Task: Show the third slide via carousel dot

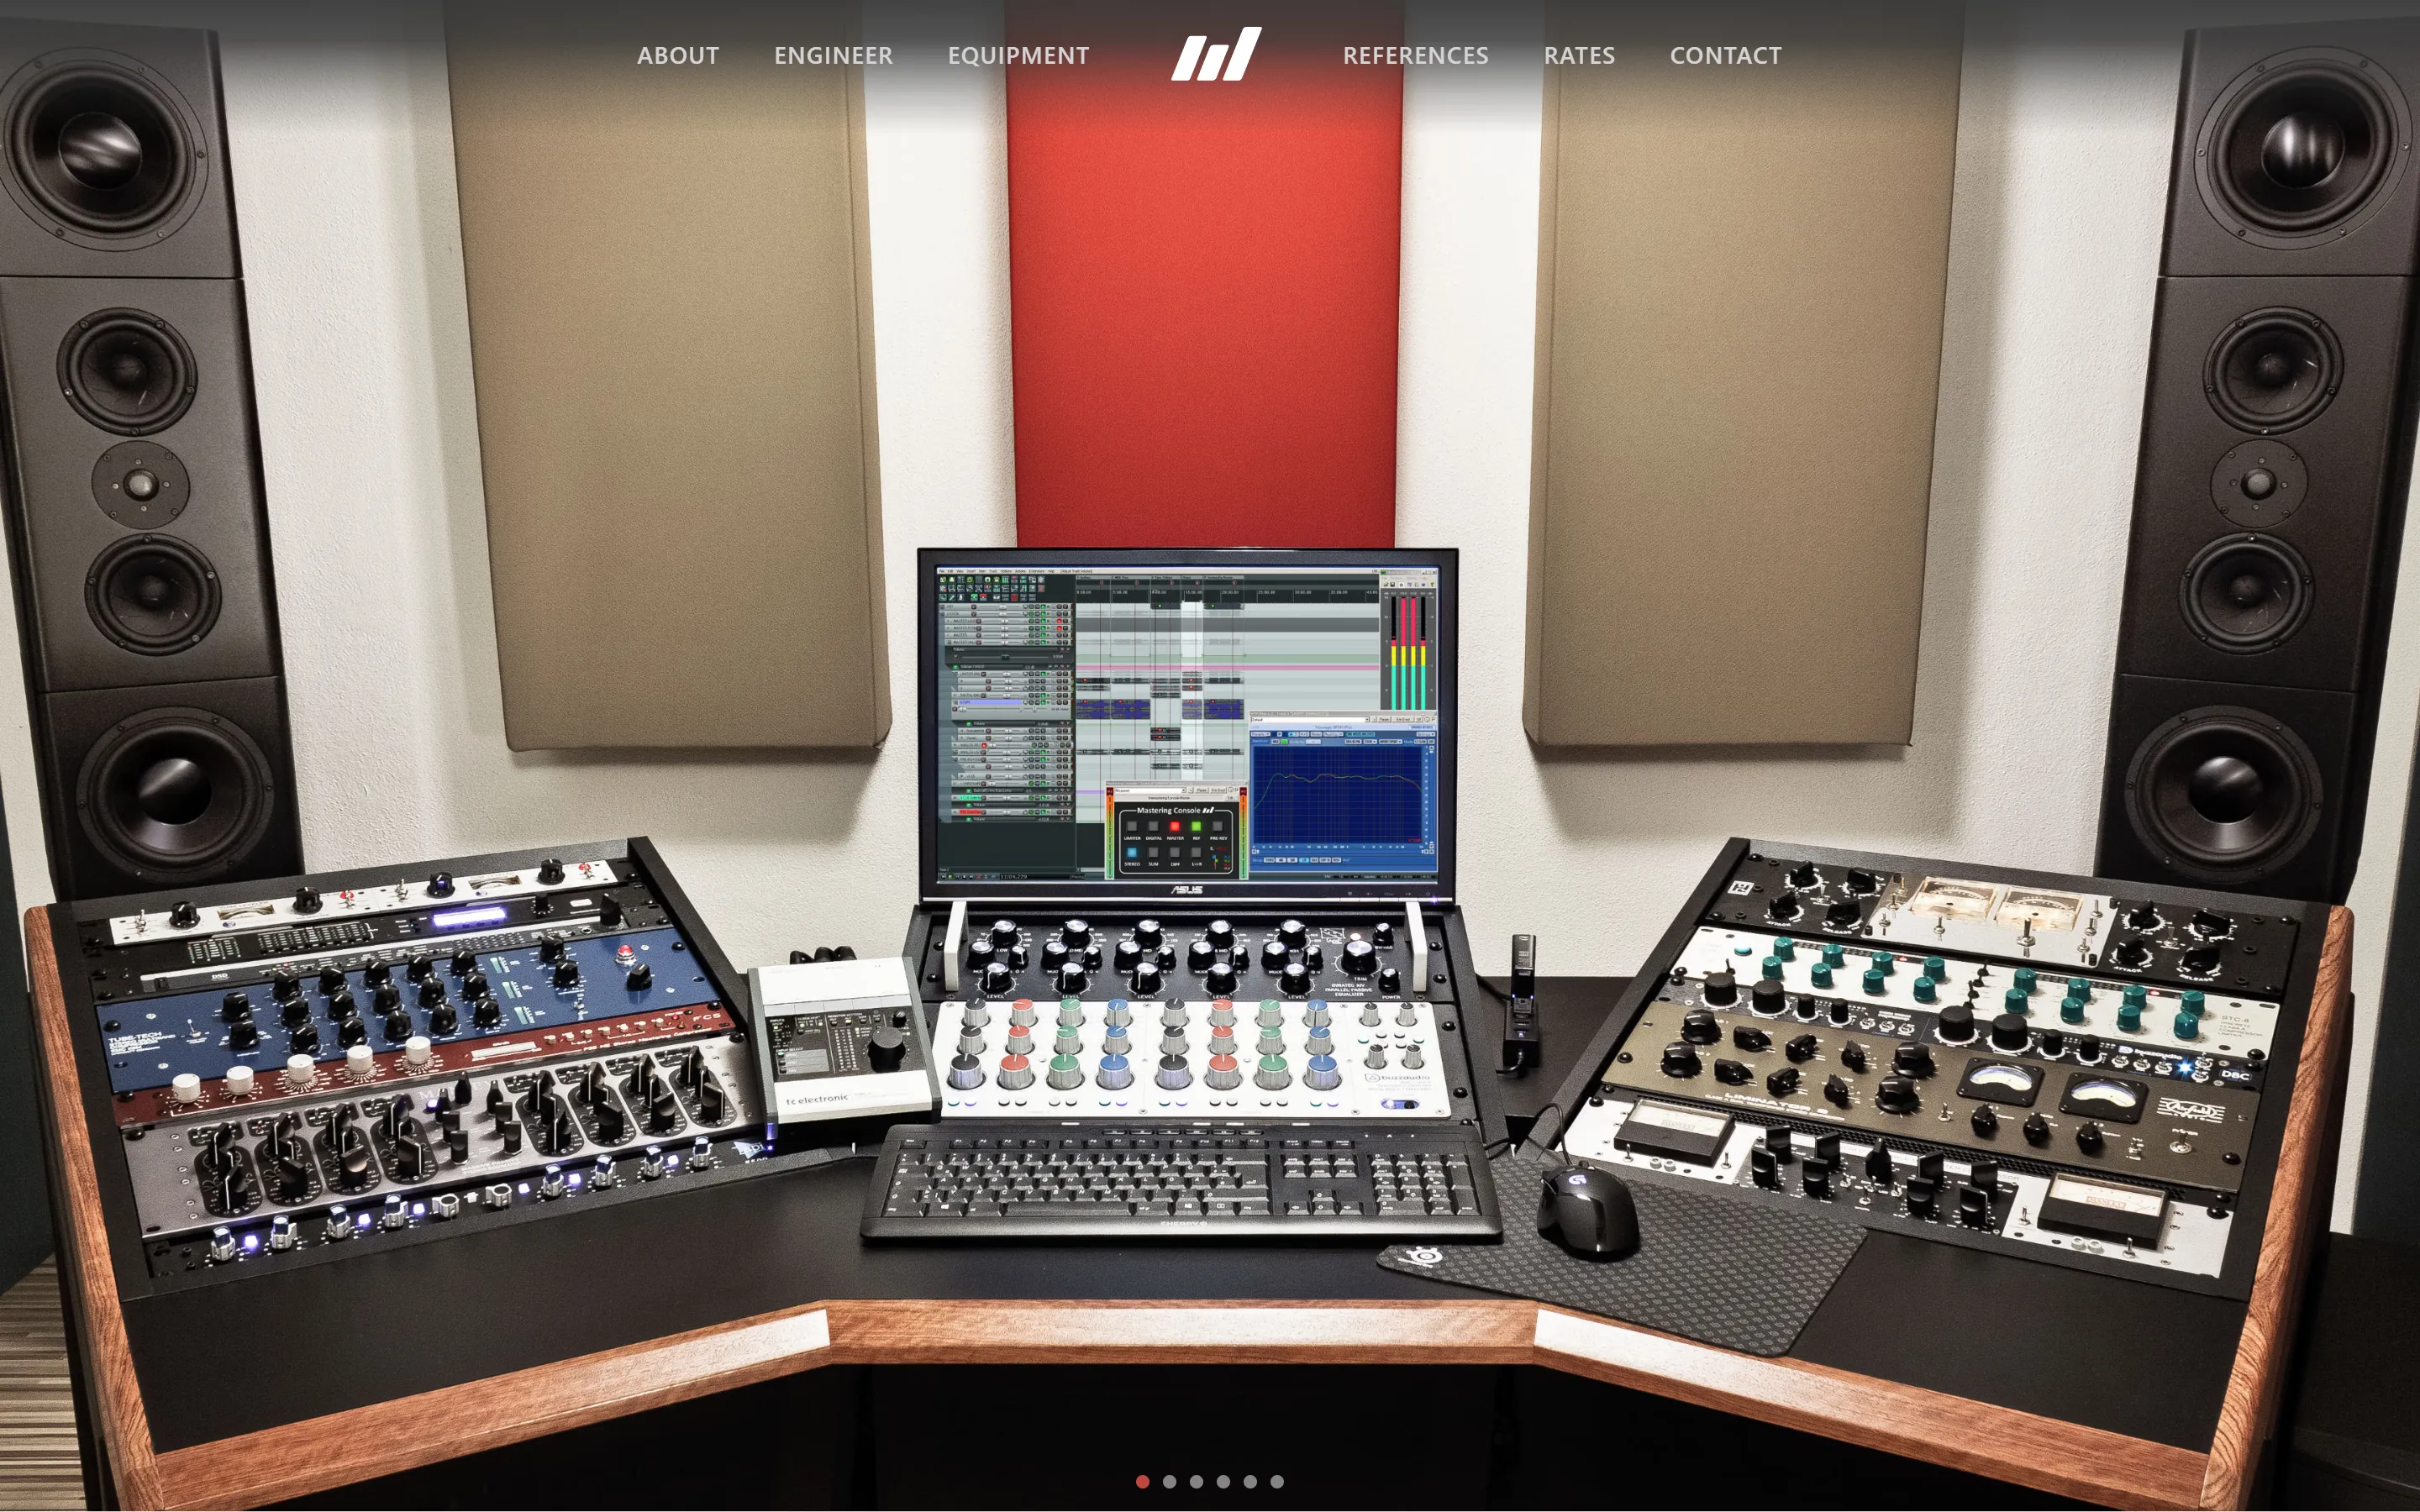Action: (1197, 1482)
